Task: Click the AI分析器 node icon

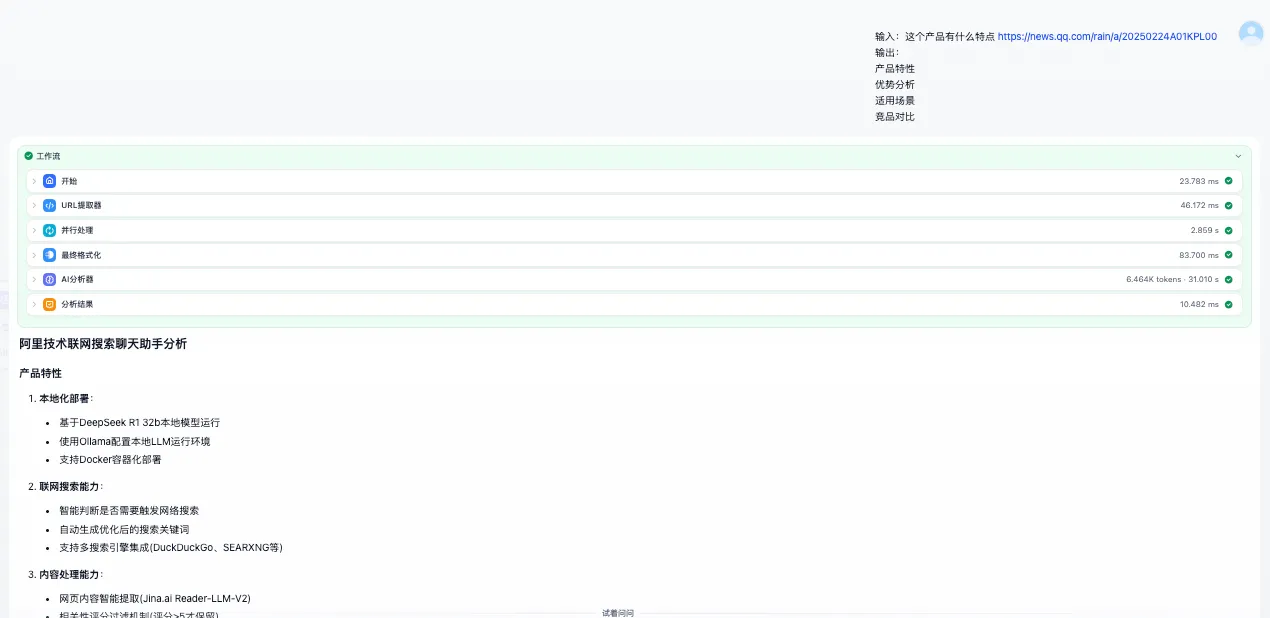Action: pyautogui.click(x=49, y=279)
